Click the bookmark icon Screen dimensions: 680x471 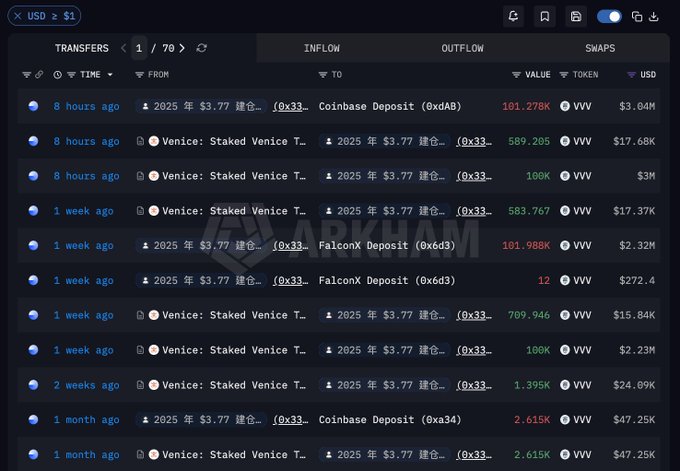click(x=545, y=16)
